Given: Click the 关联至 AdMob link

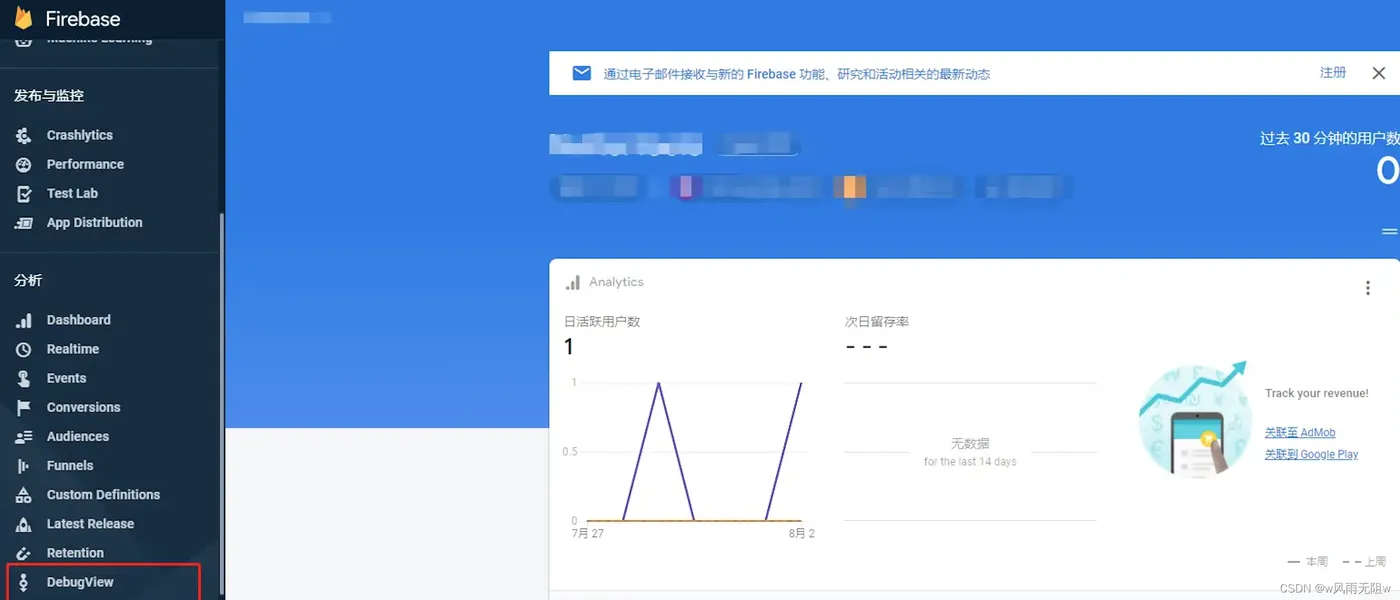Looking at the screenshot, I should pos(1300,432).
